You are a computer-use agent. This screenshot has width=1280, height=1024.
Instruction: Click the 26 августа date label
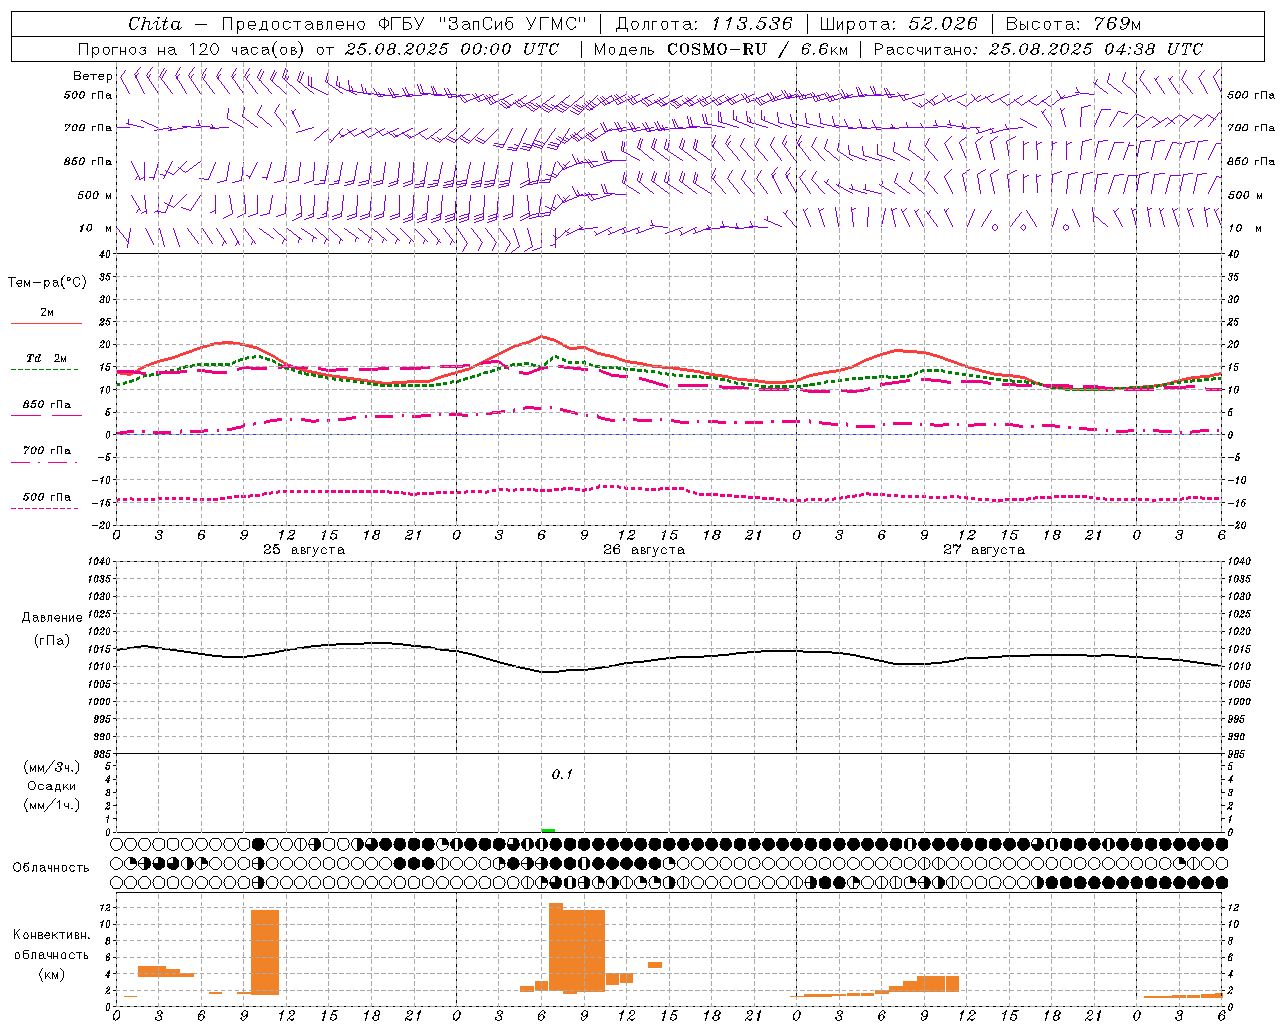point(643,550)
